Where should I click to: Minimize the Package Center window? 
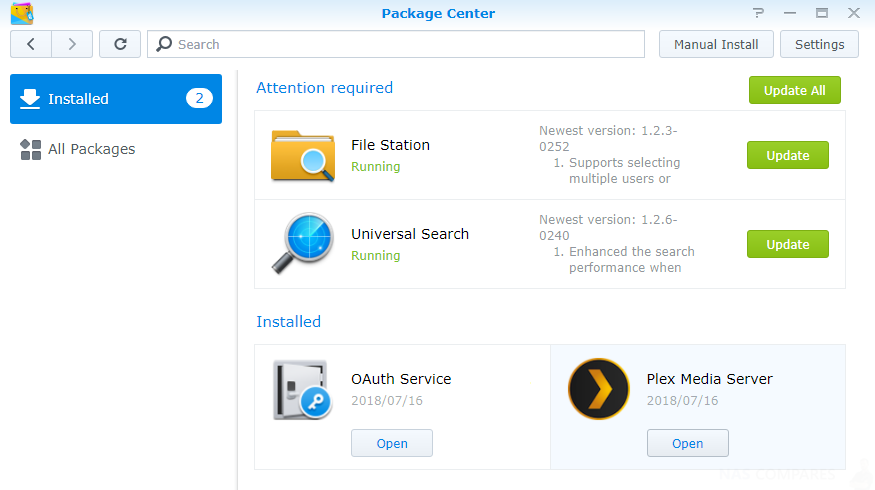point(790,13)
